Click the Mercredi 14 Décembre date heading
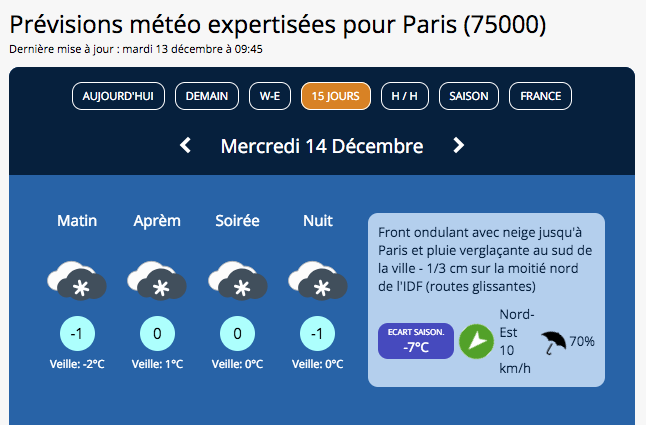The width and height of the screenshot is (646, 425). [x=322, y=146]
